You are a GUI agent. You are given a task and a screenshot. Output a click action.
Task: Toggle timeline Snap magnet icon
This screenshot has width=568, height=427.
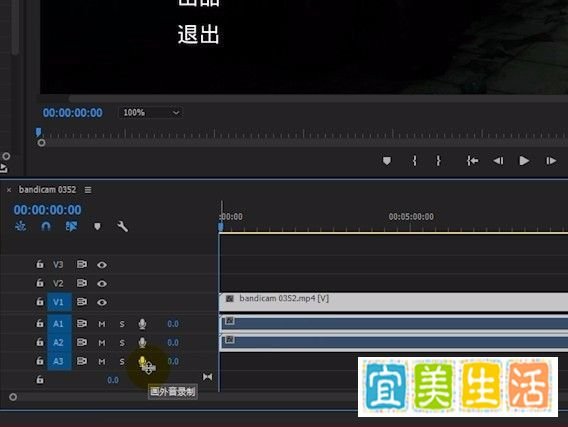tap(46, 226)
